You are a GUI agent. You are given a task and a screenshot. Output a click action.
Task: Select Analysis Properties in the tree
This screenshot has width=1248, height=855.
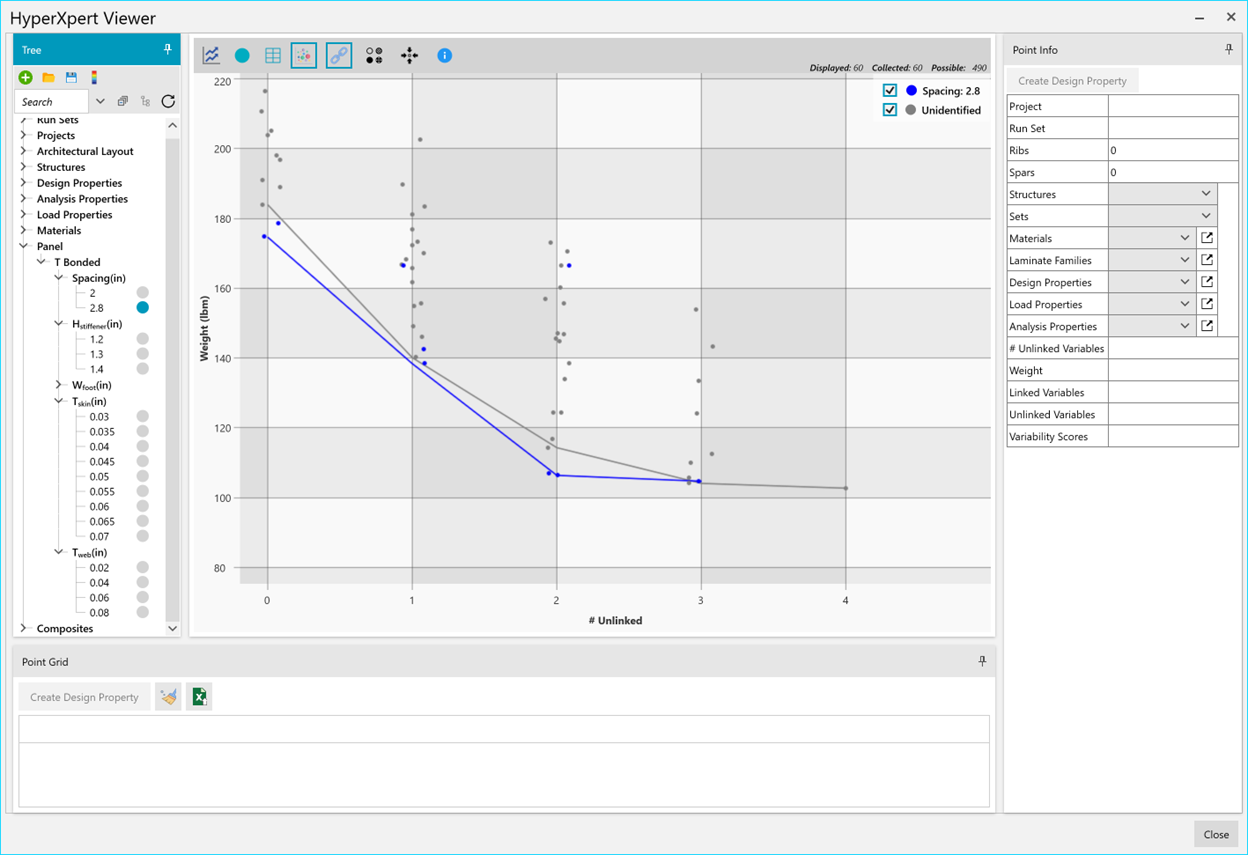82,199
